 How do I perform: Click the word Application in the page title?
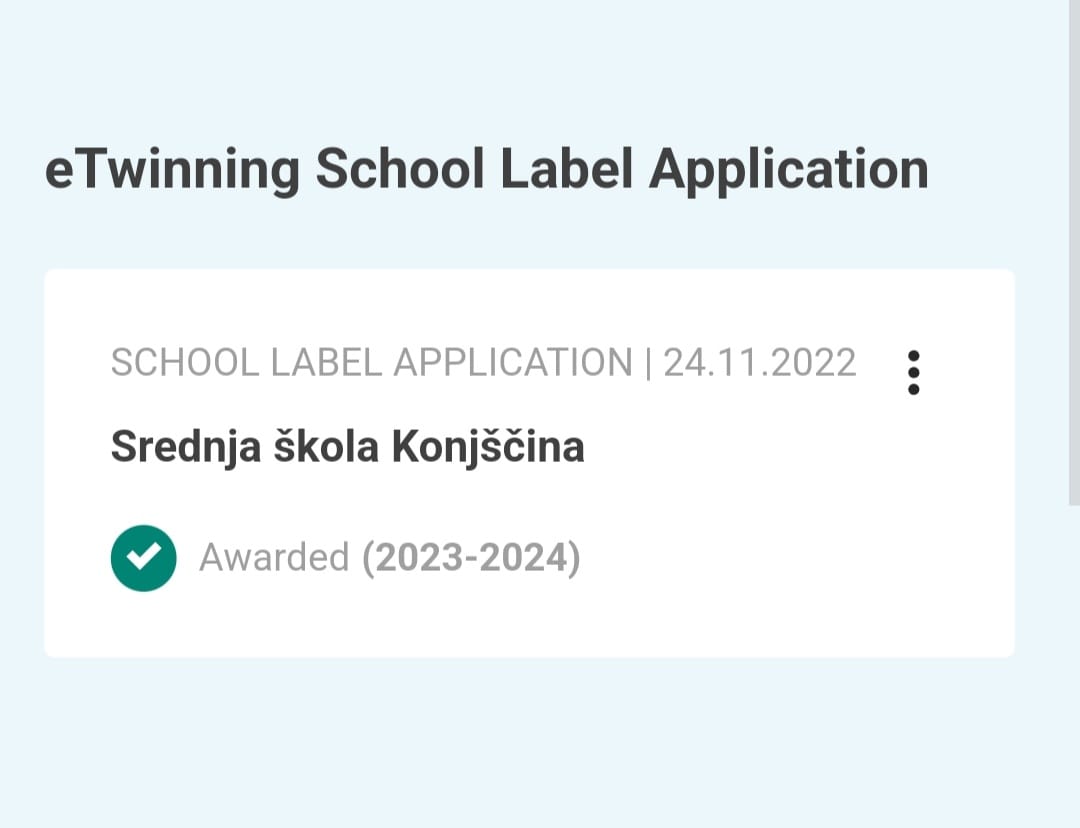(789, 169)
